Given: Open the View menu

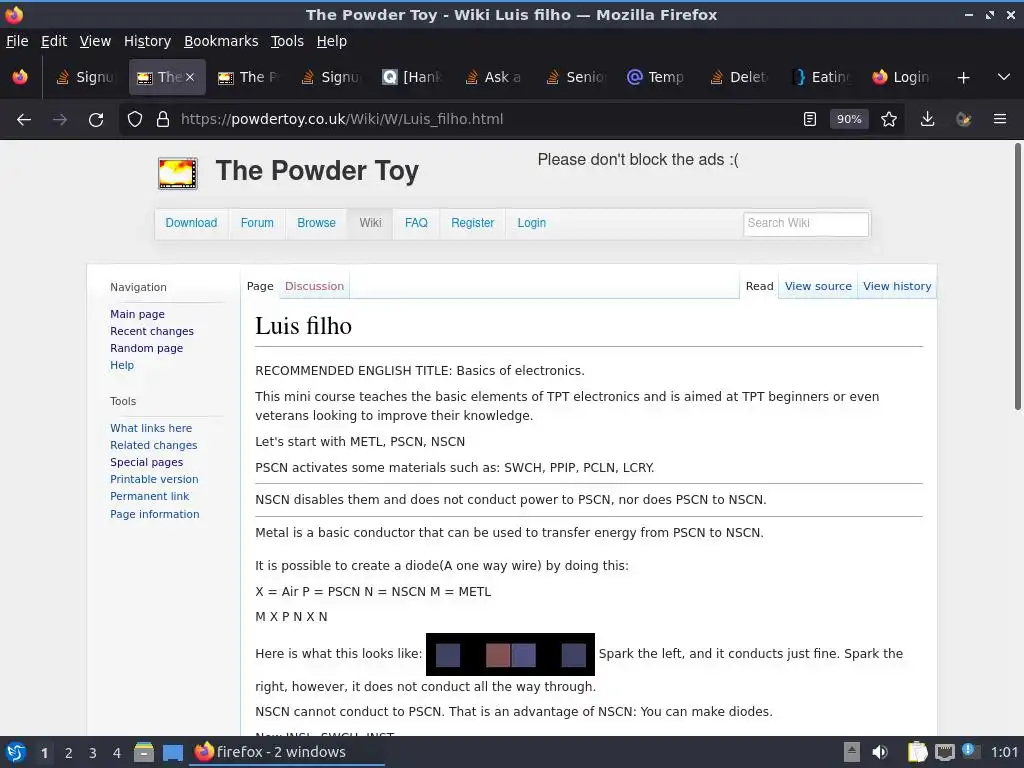Looking at the screenshot, I should 95,41.
